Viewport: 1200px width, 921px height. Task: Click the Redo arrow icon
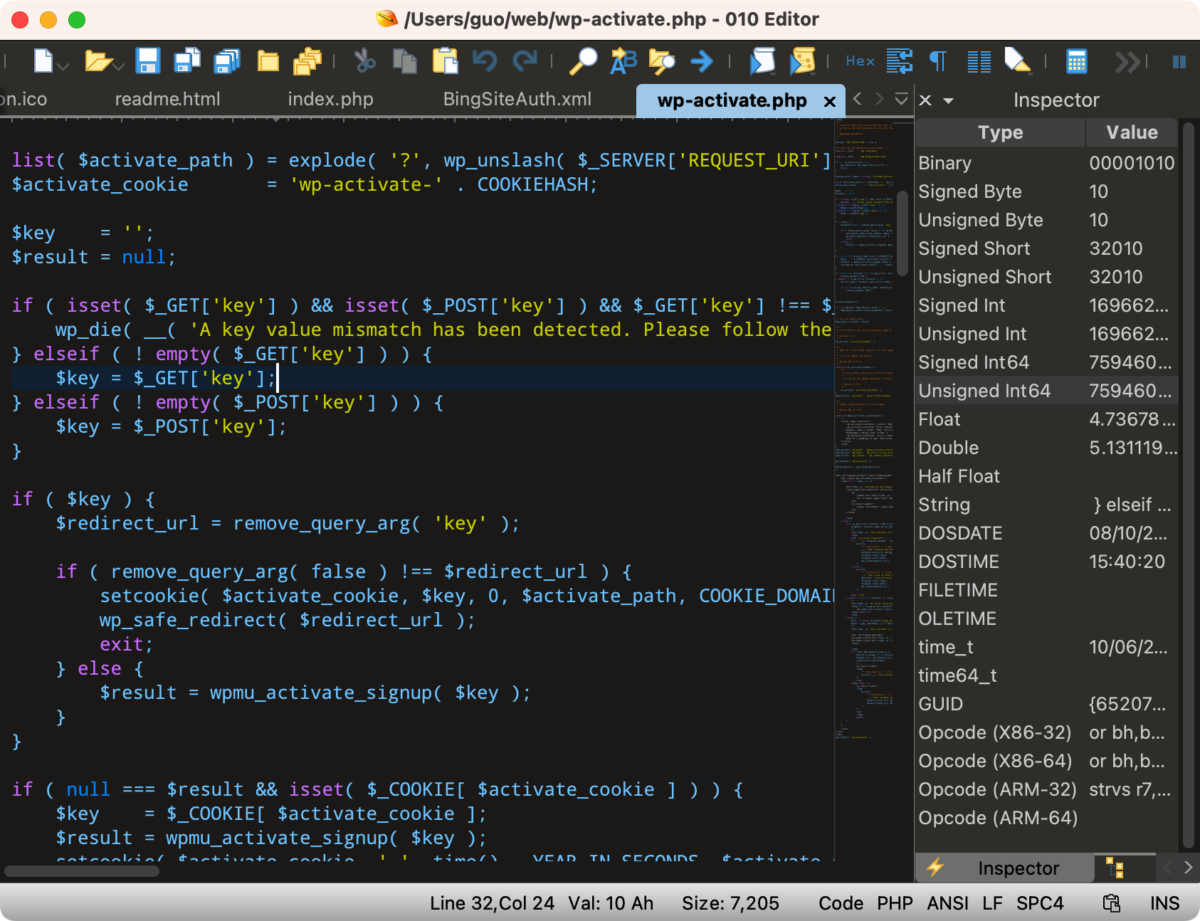[525, 61]
